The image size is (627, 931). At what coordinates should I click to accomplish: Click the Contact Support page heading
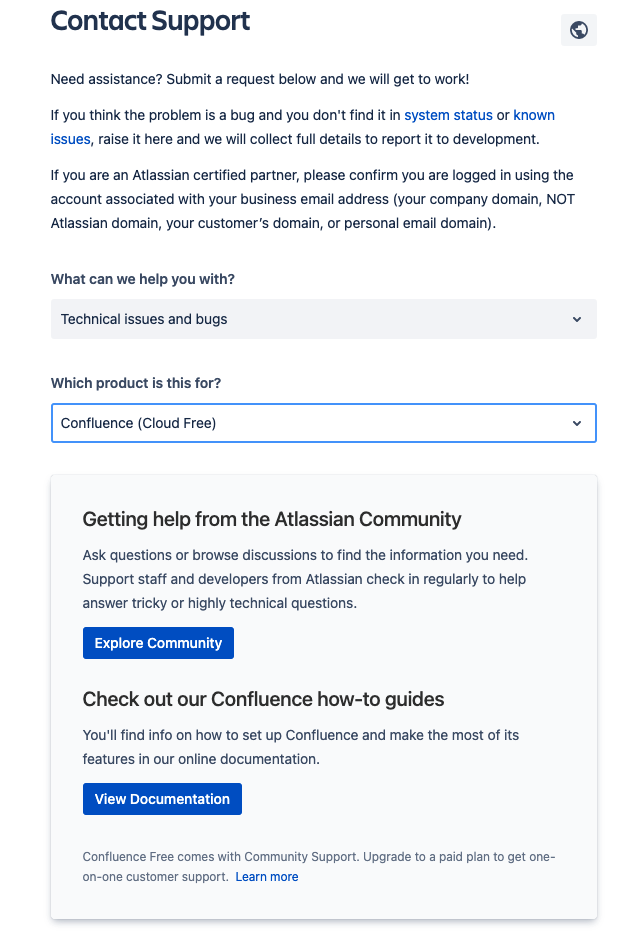[x=150, y=21]
